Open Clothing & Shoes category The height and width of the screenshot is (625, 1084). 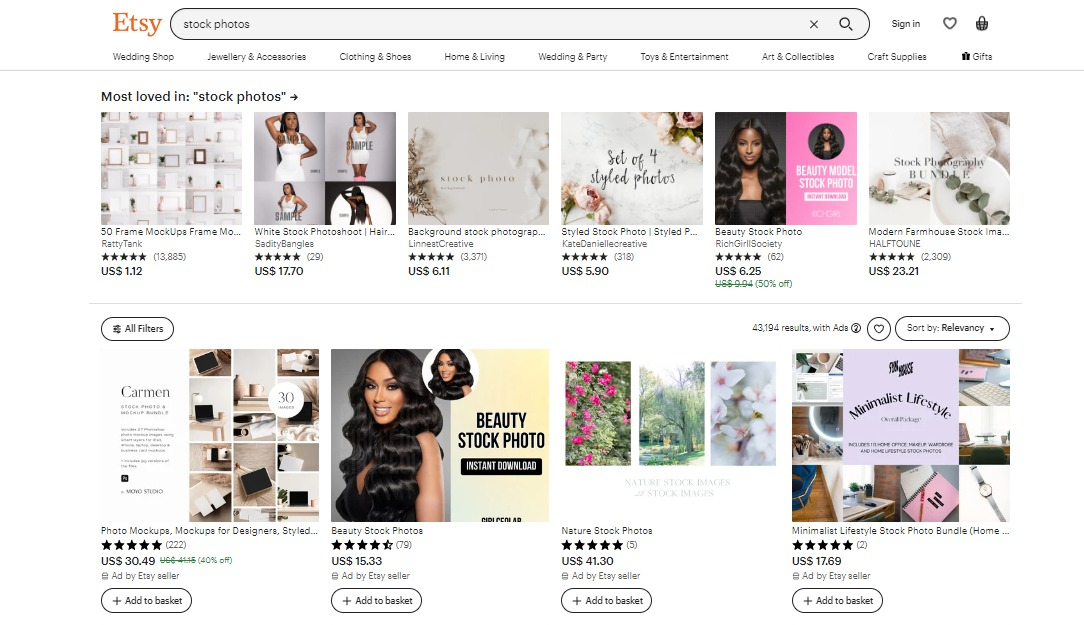375,57
